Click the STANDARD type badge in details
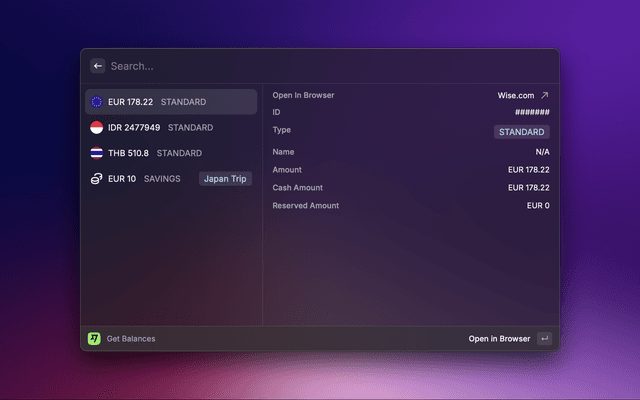This screenshot has width=640, height=400. coord(521,132)
